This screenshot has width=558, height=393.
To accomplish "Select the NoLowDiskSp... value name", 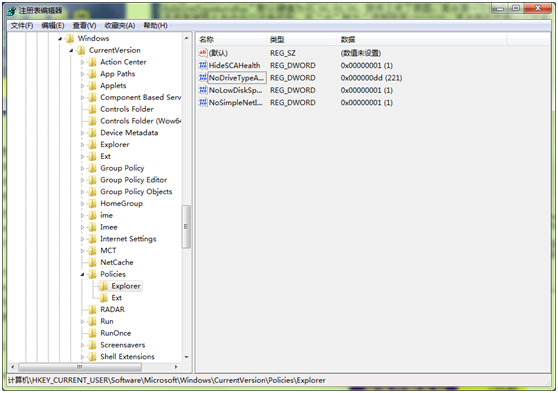I will tap(235, 90).
